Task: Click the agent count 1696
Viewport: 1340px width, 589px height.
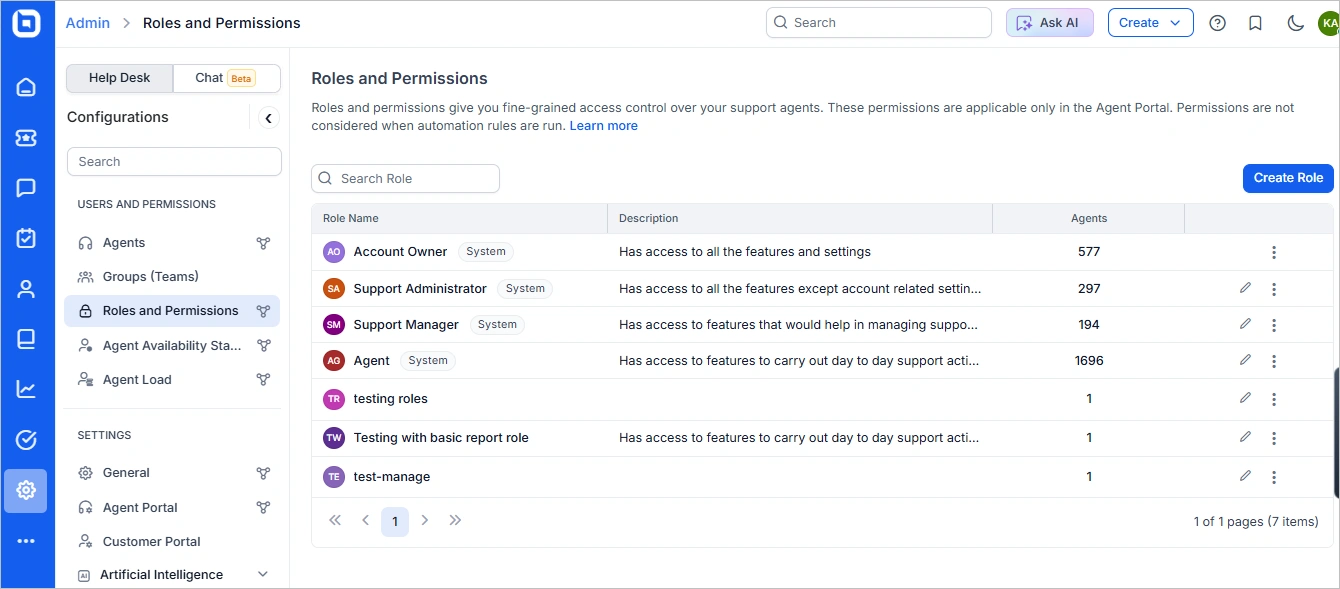Action: 1089,361
